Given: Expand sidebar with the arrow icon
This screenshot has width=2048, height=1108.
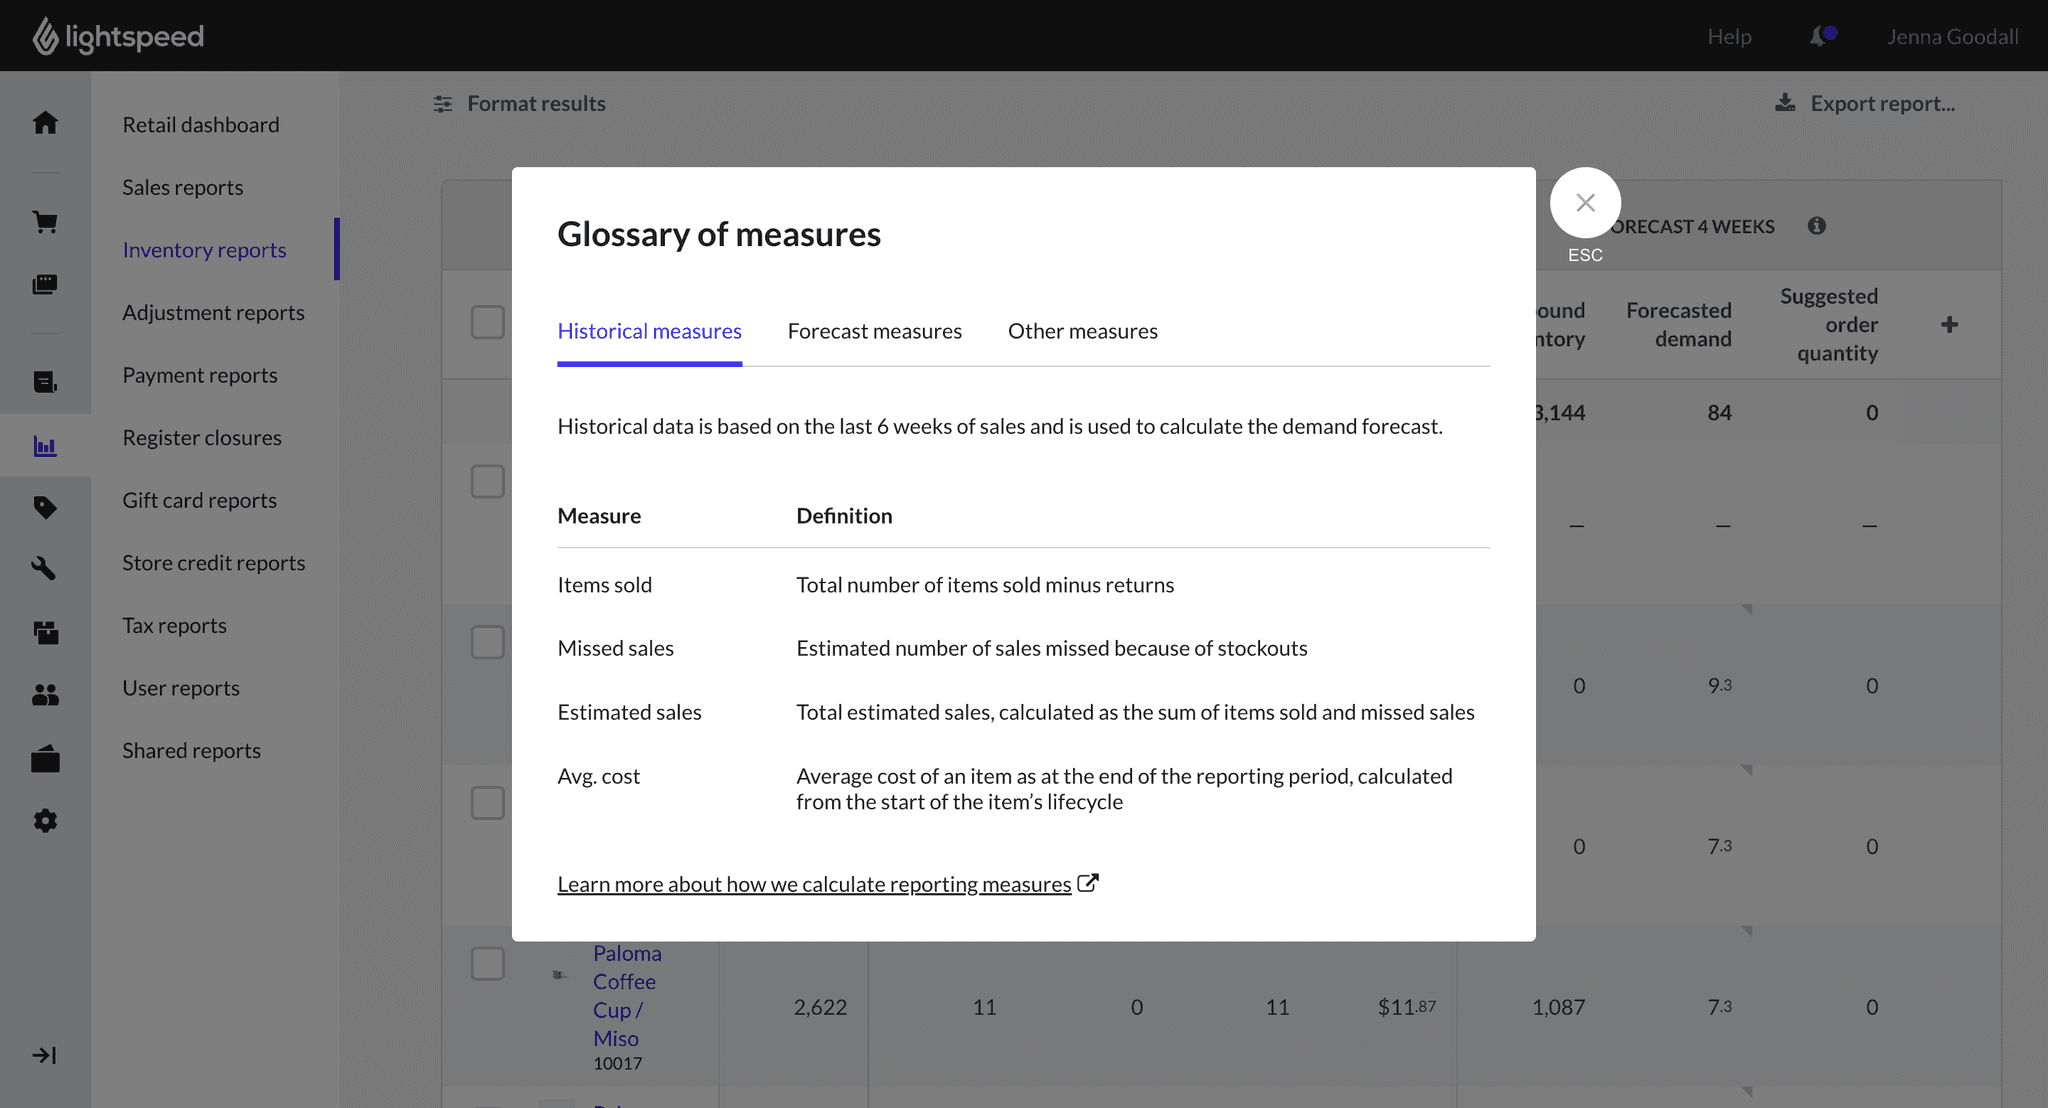Looking at the screenshot, I should click(x=45, y=1055).
